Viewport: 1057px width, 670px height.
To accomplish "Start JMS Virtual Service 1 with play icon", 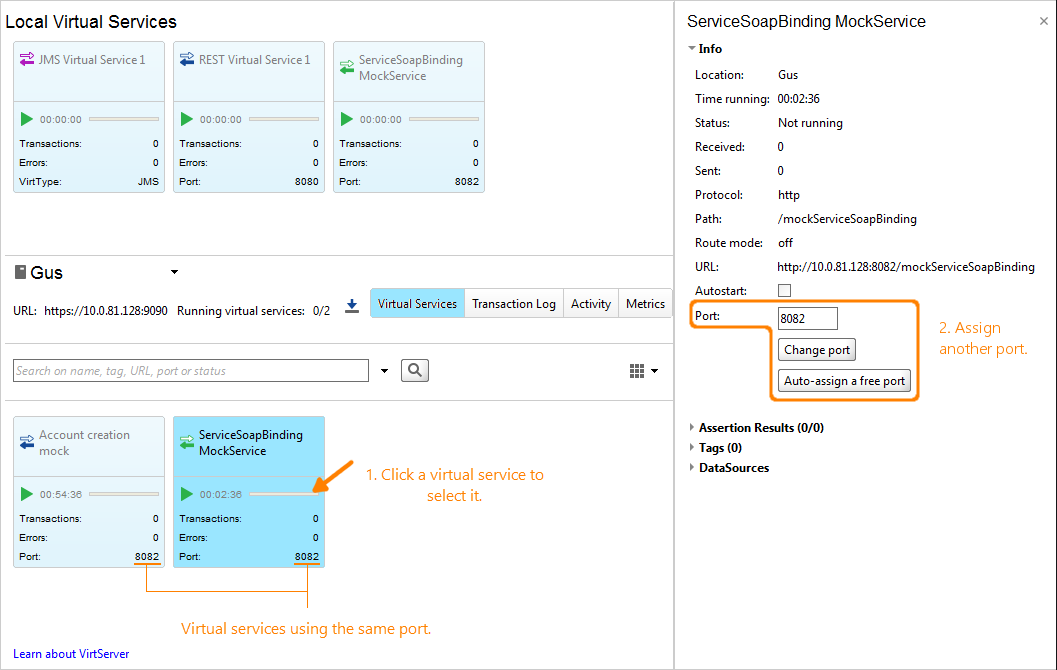I will click(27, 119).
